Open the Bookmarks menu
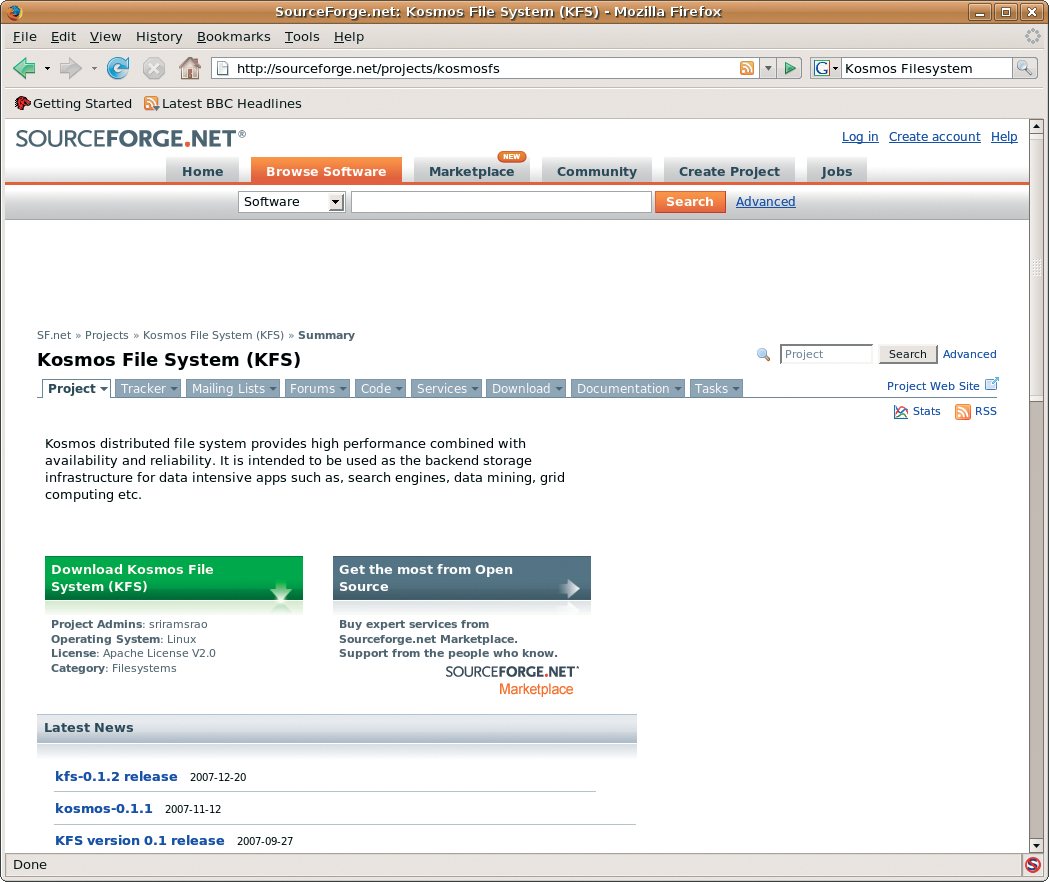Screen dimensions: 1049x882 tap(233, 37)
